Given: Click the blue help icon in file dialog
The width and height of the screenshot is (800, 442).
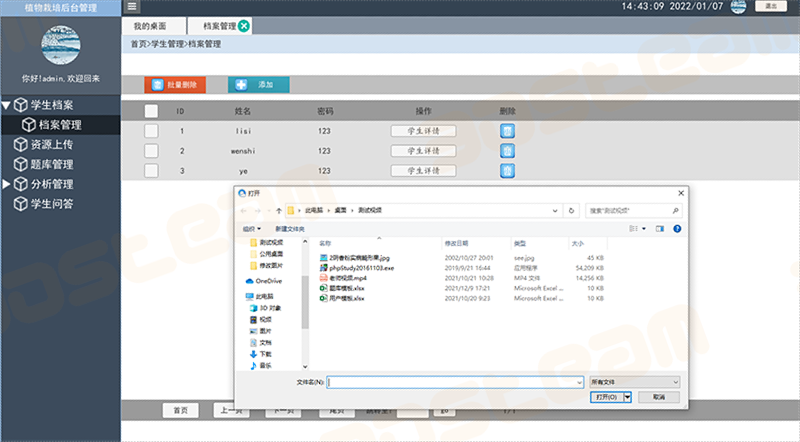Looking at the screenshot, I should click(677, 229).
